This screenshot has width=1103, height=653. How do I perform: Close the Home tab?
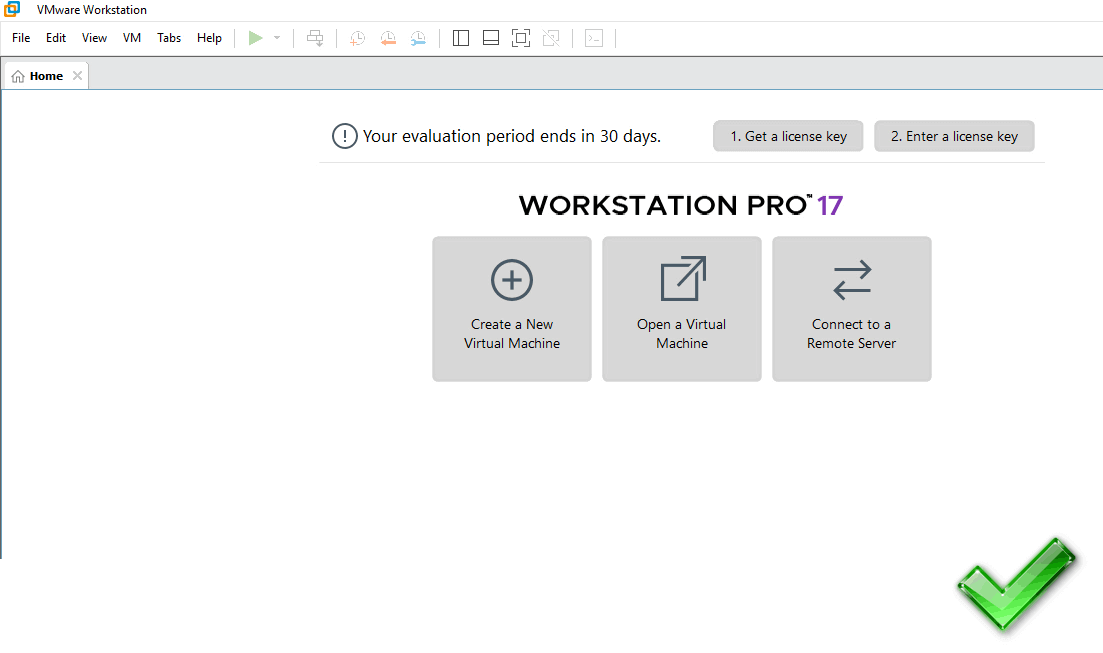click(x=77, y=74)
